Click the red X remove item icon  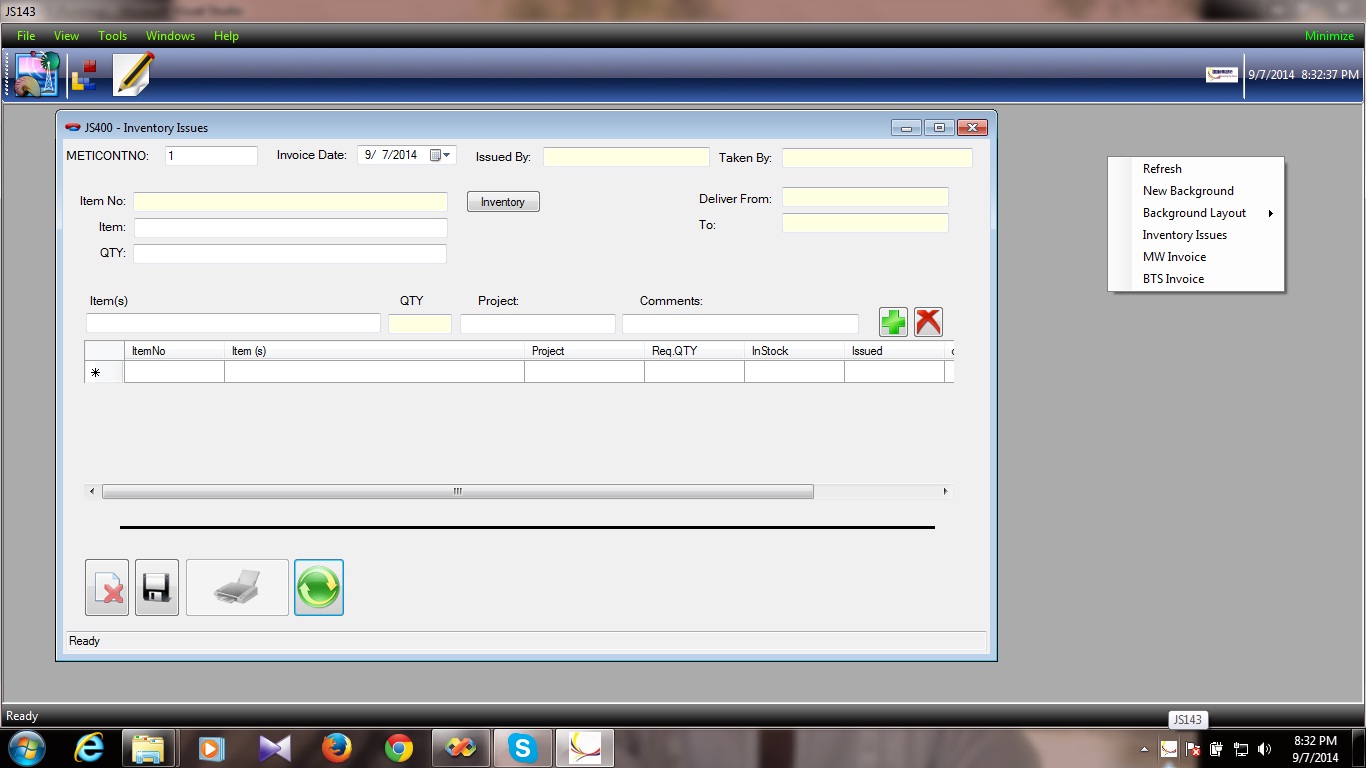coord(928,322)
